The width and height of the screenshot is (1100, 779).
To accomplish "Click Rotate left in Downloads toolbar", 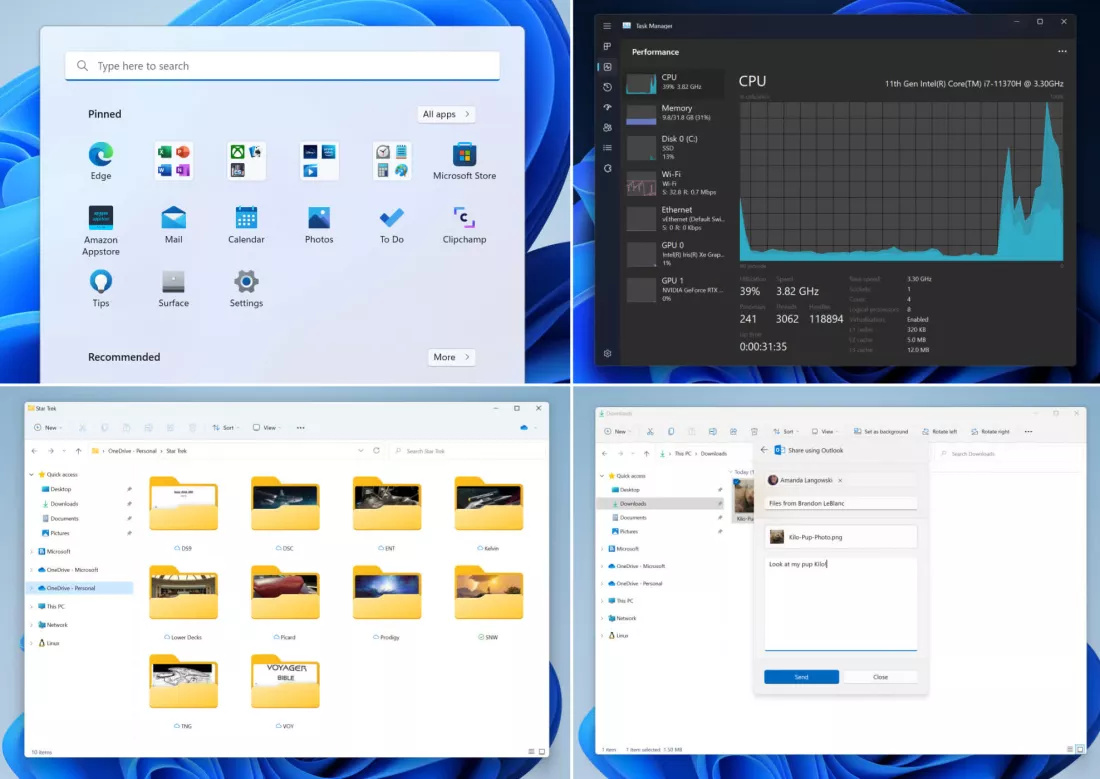I will (x=939, y=432).
